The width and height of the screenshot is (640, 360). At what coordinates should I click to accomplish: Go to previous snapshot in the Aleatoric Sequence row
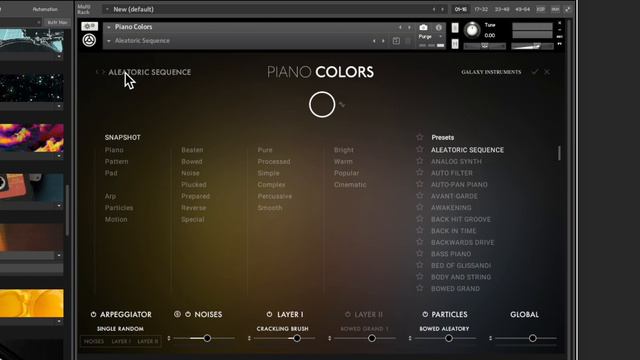374,41
